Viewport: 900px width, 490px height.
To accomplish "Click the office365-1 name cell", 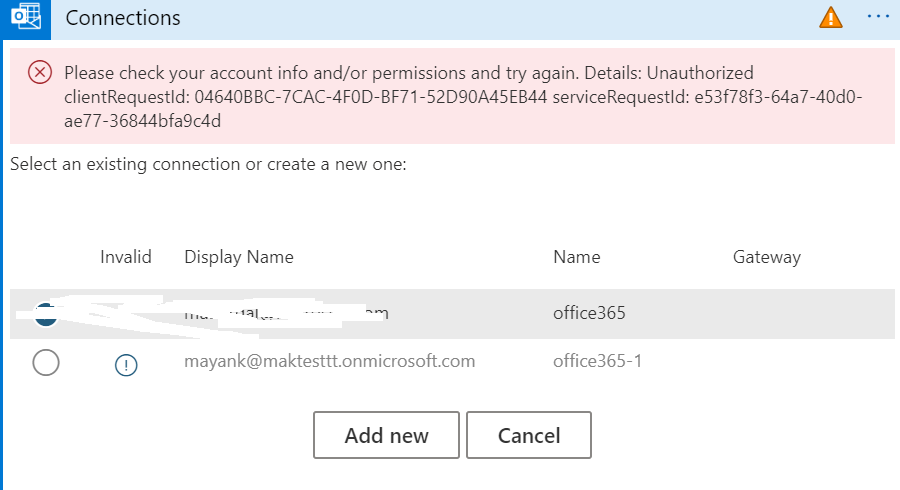I will coord(598,361).
